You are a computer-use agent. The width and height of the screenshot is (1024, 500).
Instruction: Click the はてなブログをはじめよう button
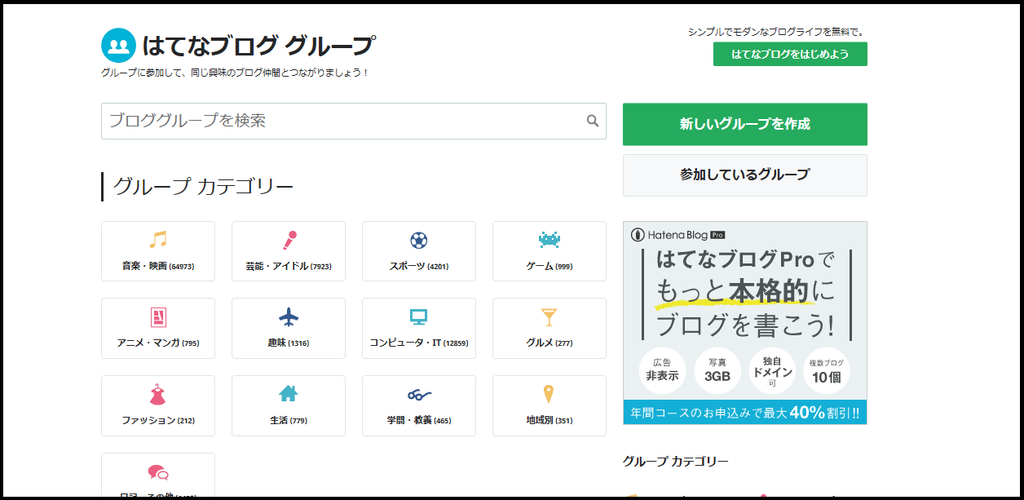(790, 54)
